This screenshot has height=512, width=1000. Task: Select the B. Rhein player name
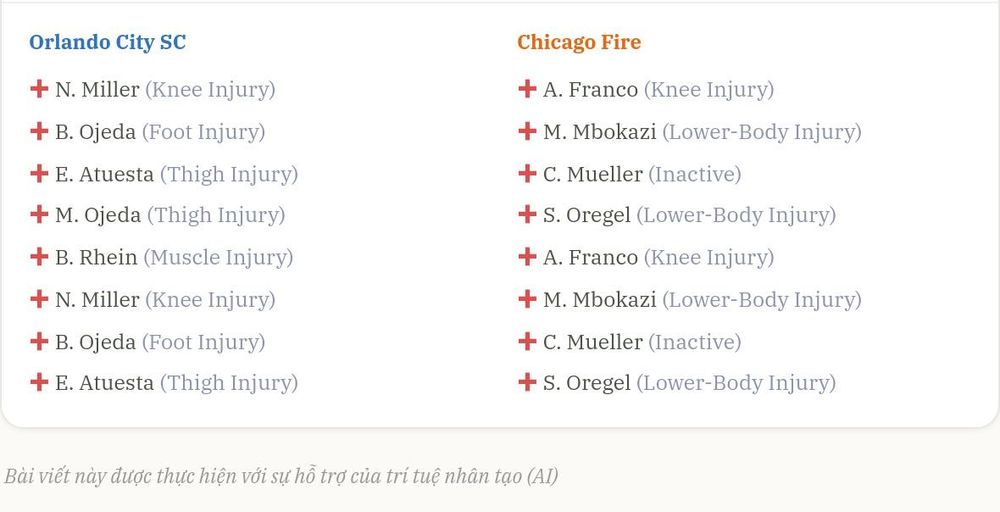(x=96, y=258)
